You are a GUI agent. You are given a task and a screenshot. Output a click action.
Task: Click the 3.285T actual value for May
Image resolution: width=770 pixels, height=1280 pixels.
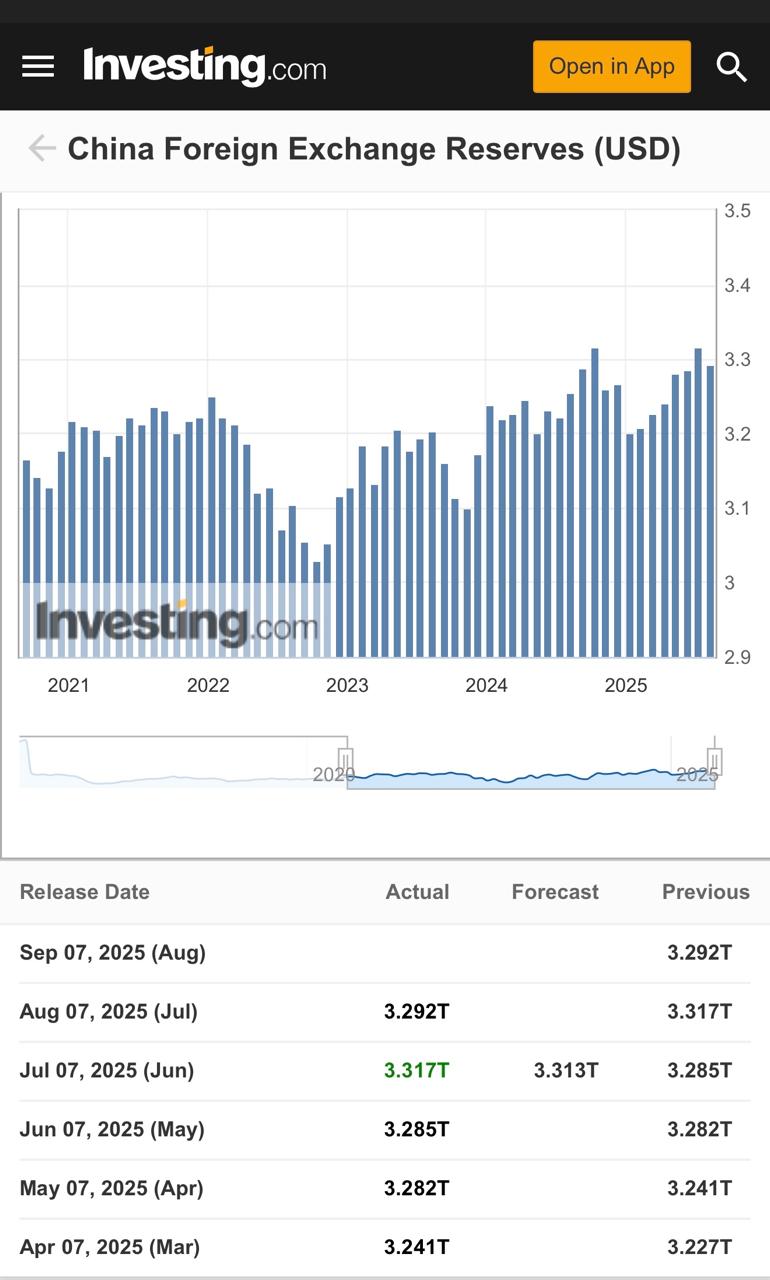pos(417,1130)
